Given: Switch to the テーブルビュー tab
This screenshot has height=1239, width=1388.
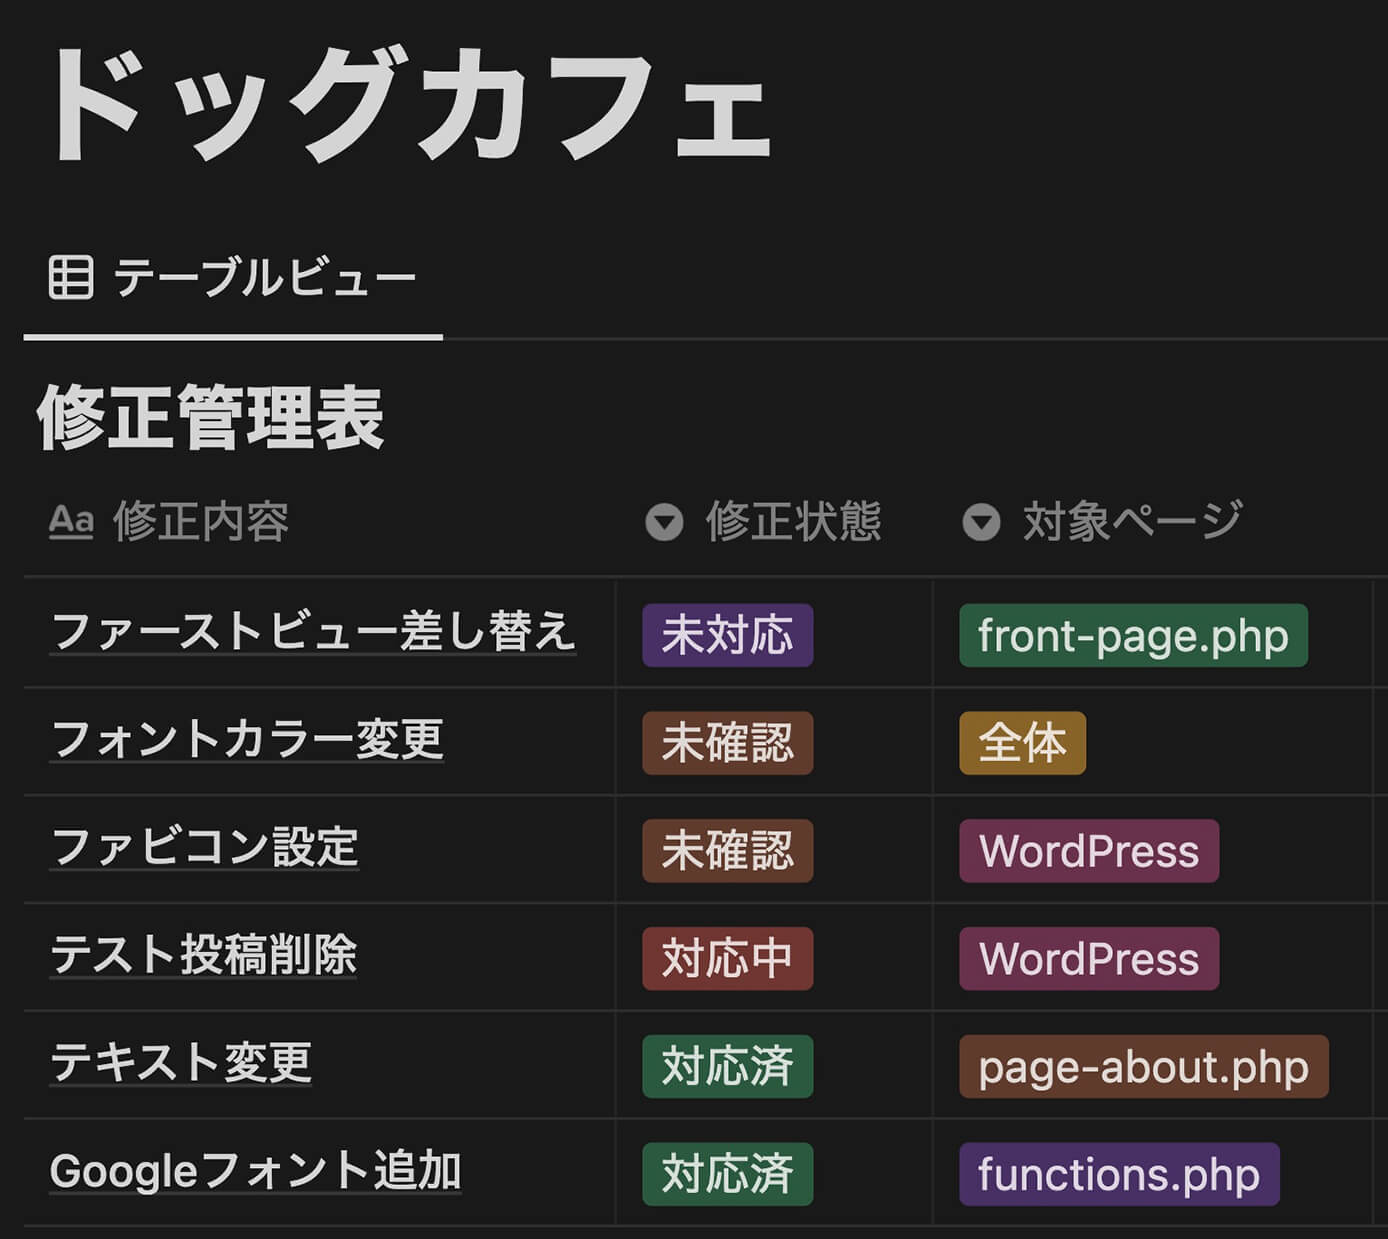Looking at the screenshot, I should click(233, 278).
